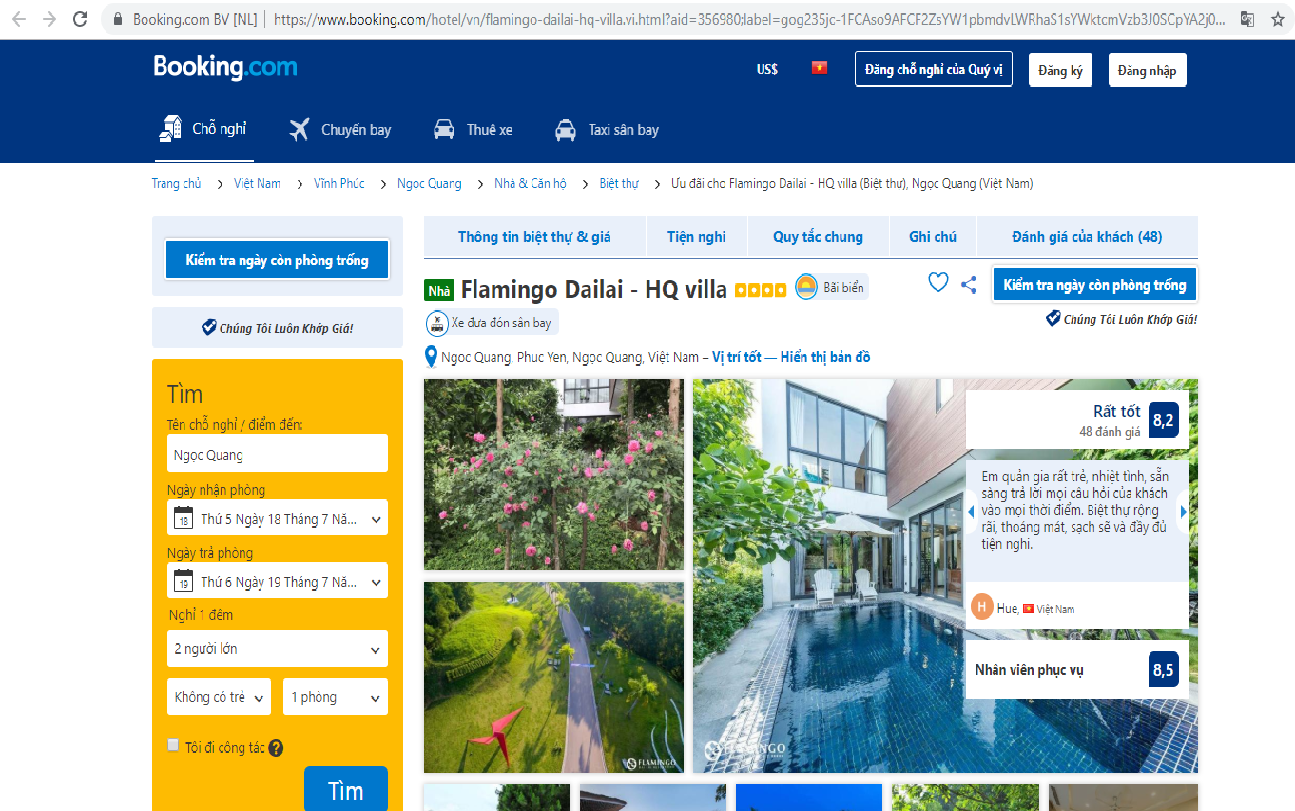This screenshot has height=811, width=1295.
Task: Go to the Biệt thự breadcrumb link
Action: (x=619, y=183)
